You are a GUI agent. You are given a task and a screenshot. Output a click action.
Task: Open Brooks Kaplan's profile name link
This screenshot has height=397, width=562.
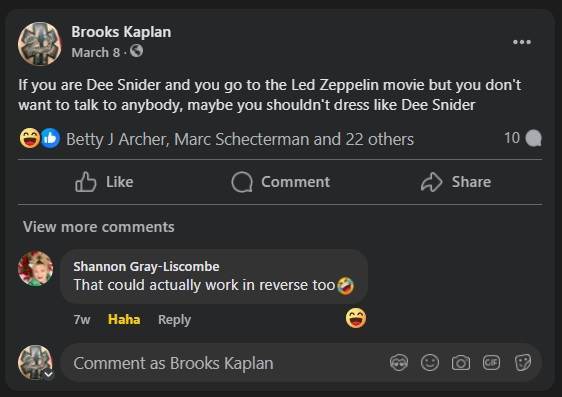click(121, 32)
